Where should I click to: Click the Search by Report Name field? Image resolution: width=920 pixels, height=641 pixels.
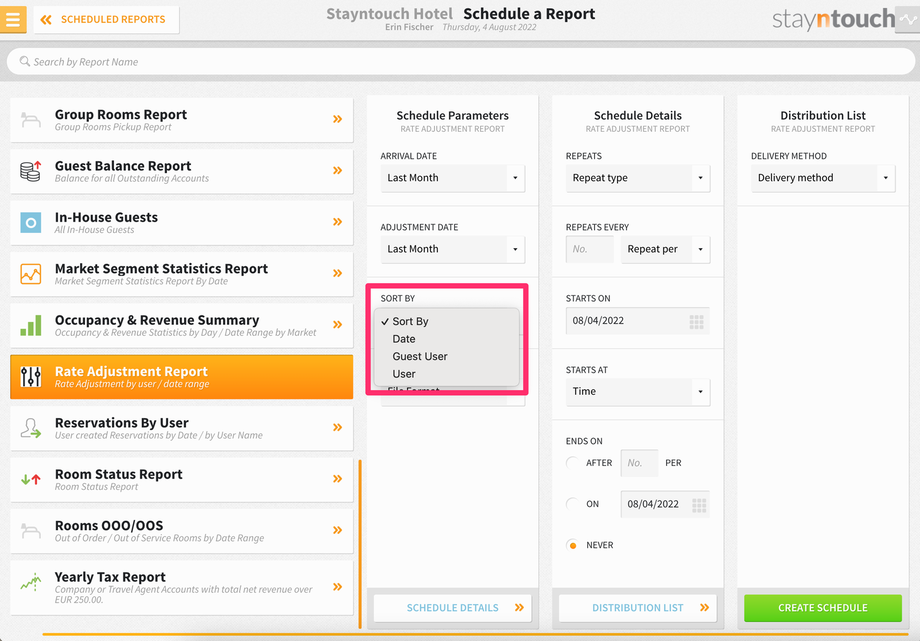[x=461, y=61]
